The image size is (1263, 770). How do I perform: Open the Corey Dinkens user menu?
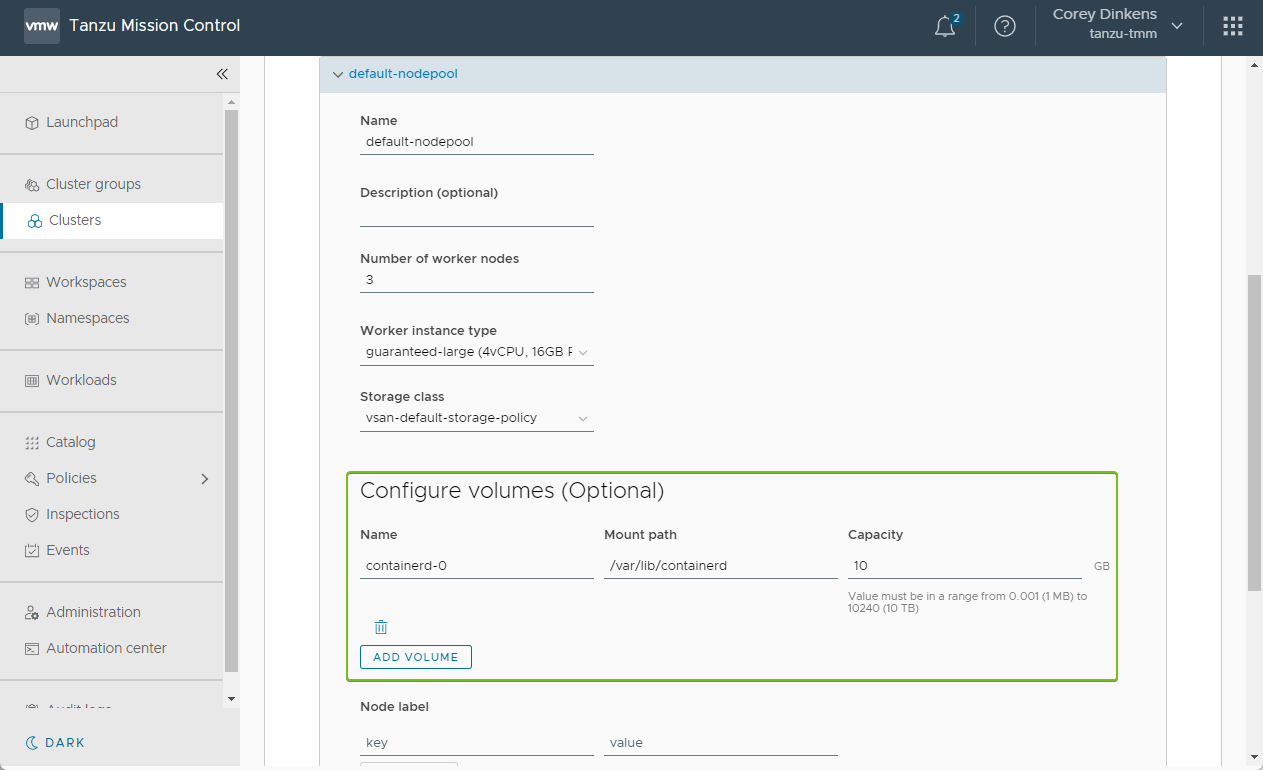pos(1116,26)
